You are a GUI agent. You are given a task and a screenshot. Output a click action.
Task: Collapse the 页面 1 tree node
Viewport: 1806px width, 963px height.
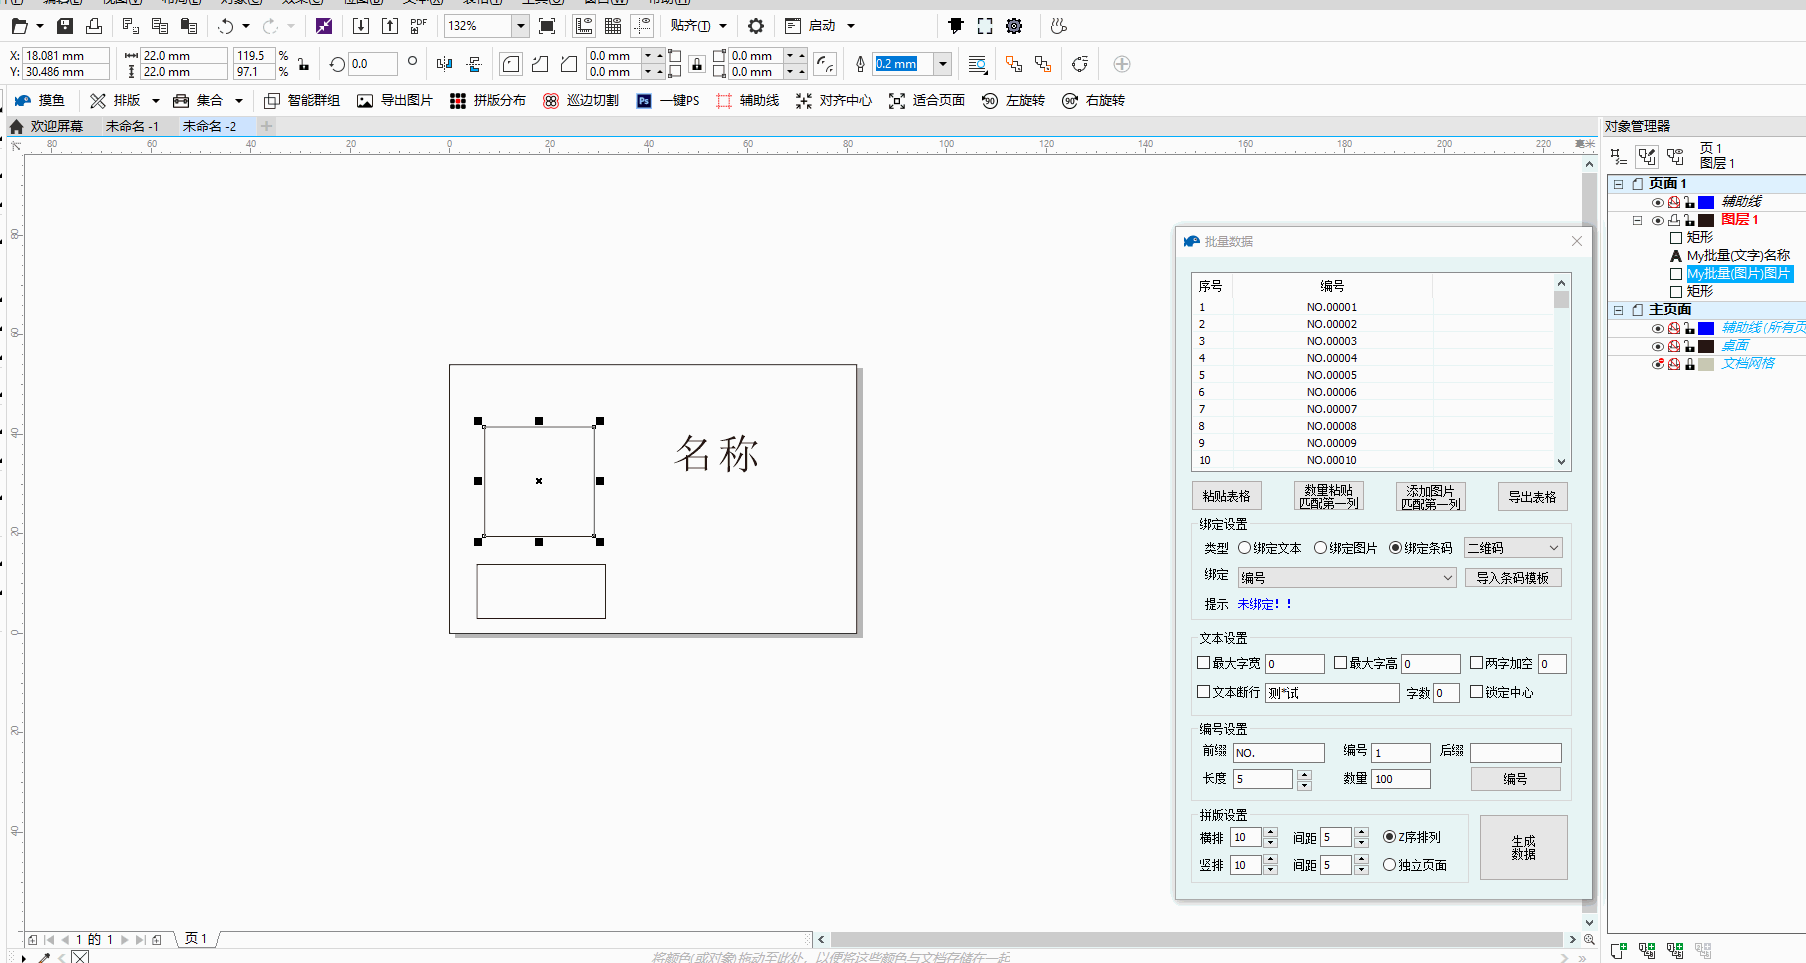coord(1618,184)
